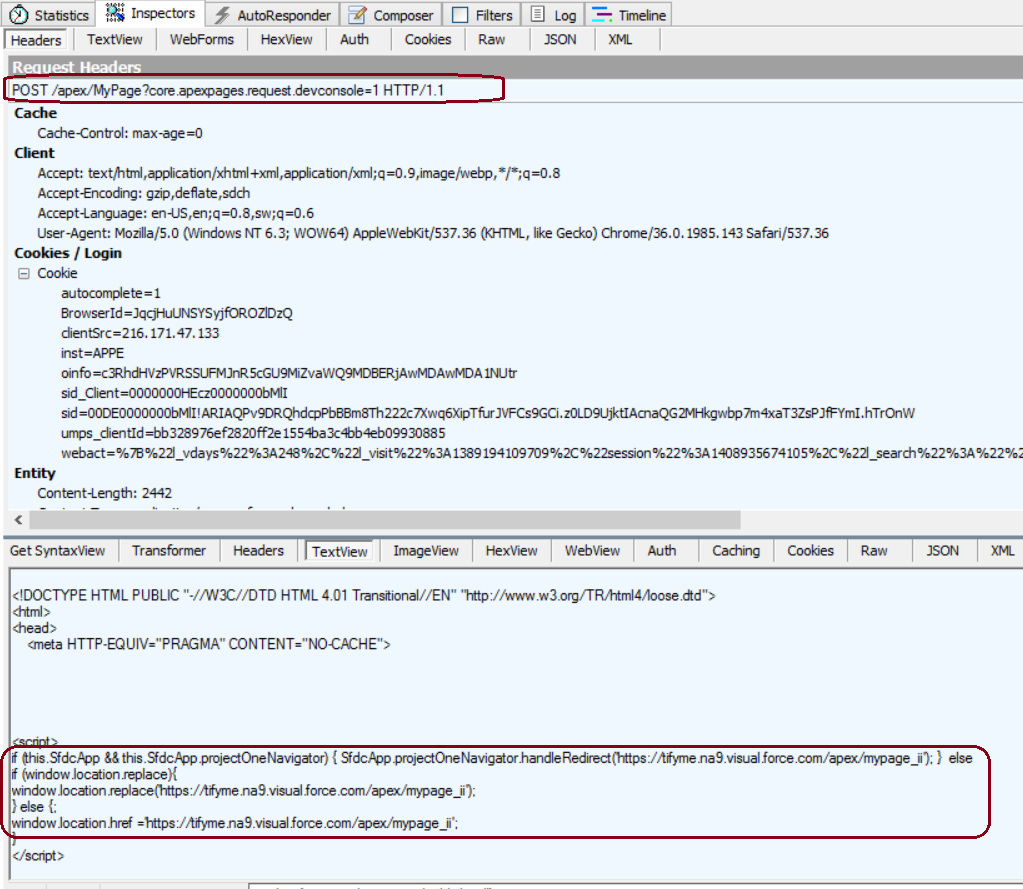
Task: Switch to the AutoResponder tab
Action: pos(273,14)
